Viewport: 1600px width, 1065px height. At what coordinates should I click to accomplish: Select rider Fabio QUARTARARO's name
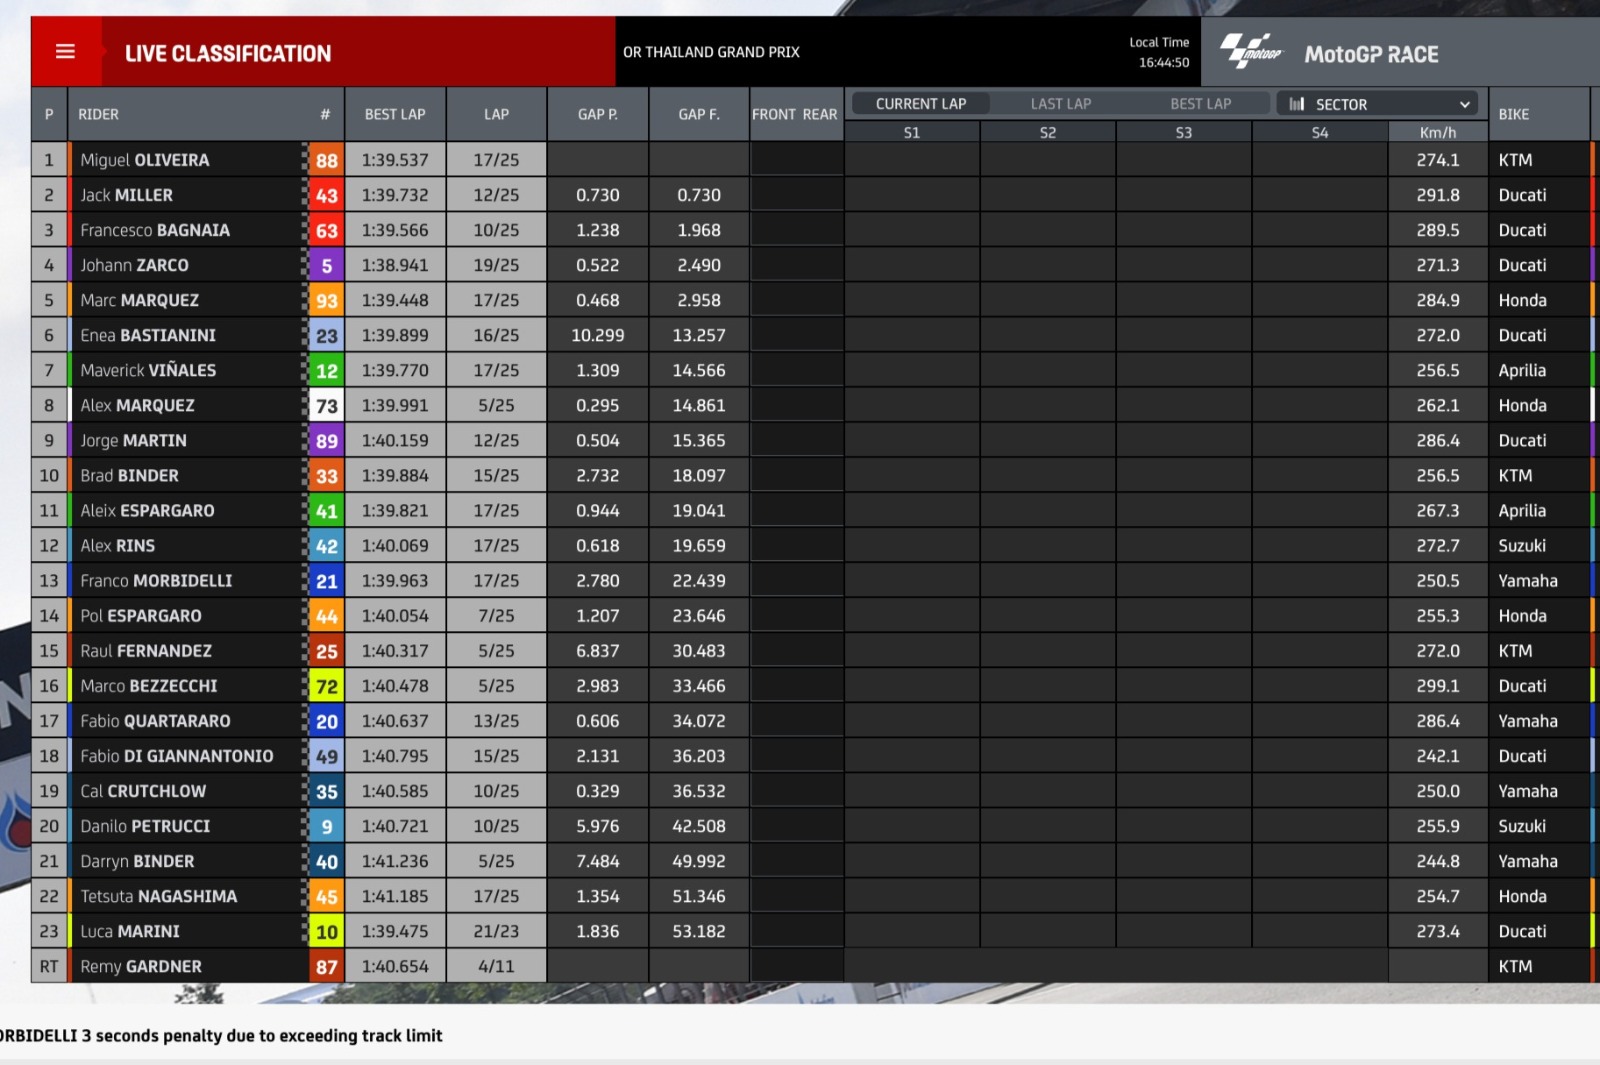155,721
